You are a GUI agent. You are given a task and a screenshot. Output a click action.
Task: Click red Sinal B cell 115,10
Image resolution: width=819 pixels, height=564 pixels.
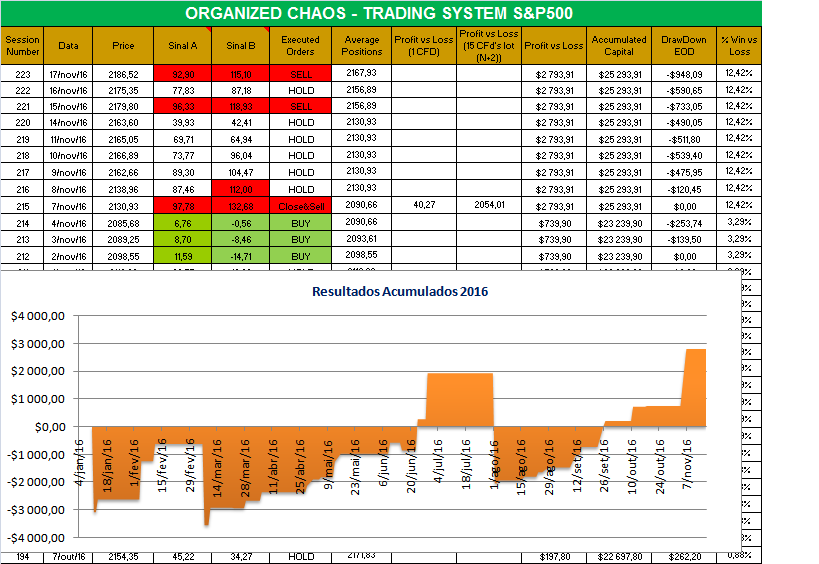tap(240, 74)
